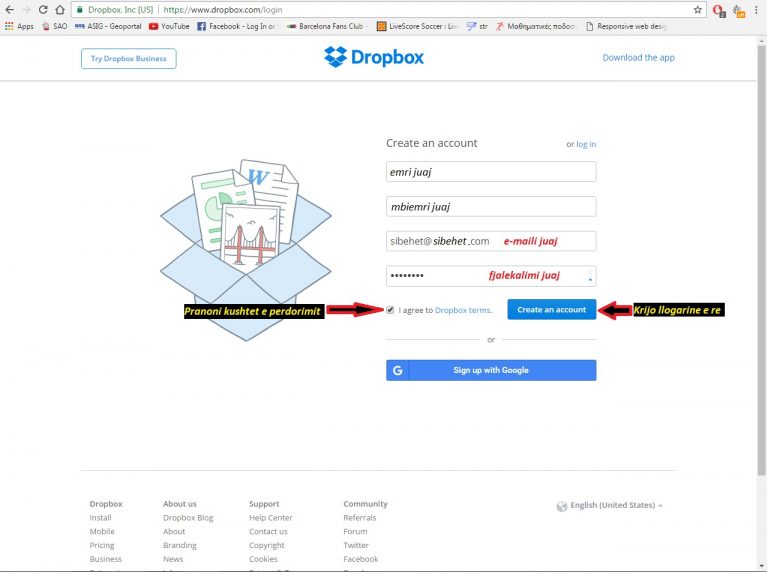This screenshot has width=768, height=572.
Task: Open the News footer link
Action: coord(173,559)
